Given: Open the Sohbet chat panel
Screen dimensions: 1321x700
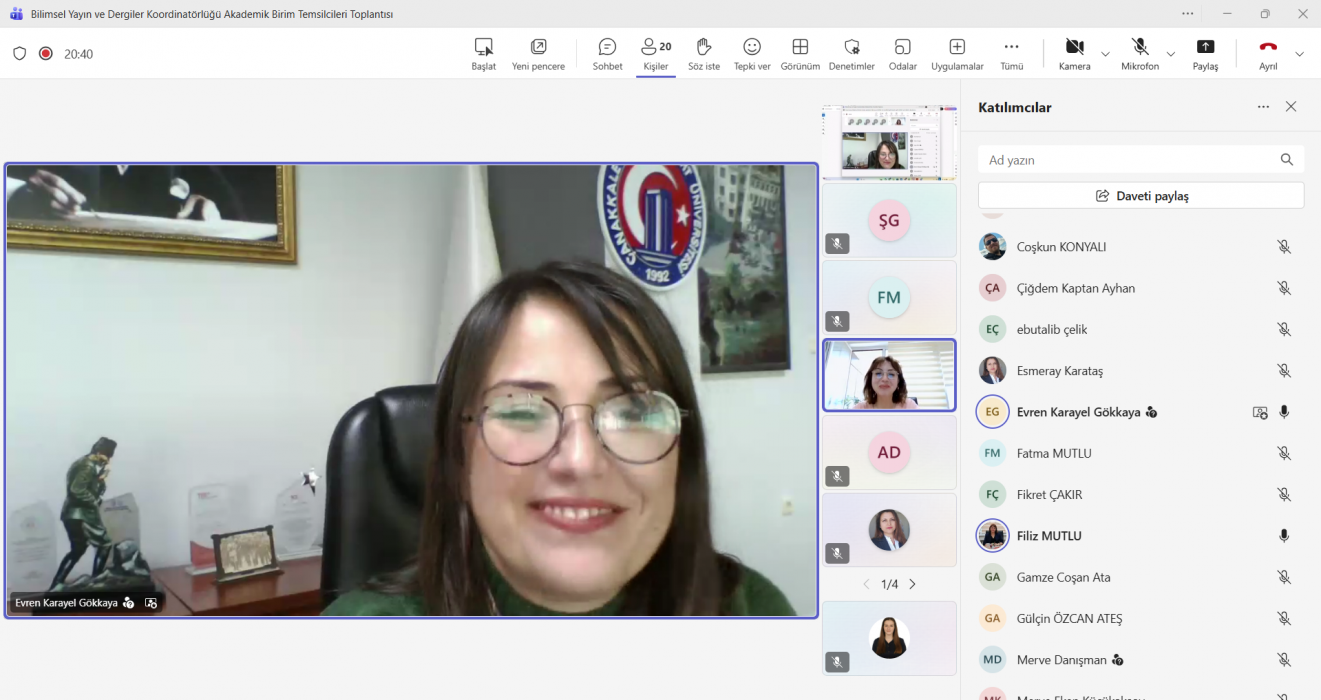Looking at the screenshot, I should pos(607,54).
